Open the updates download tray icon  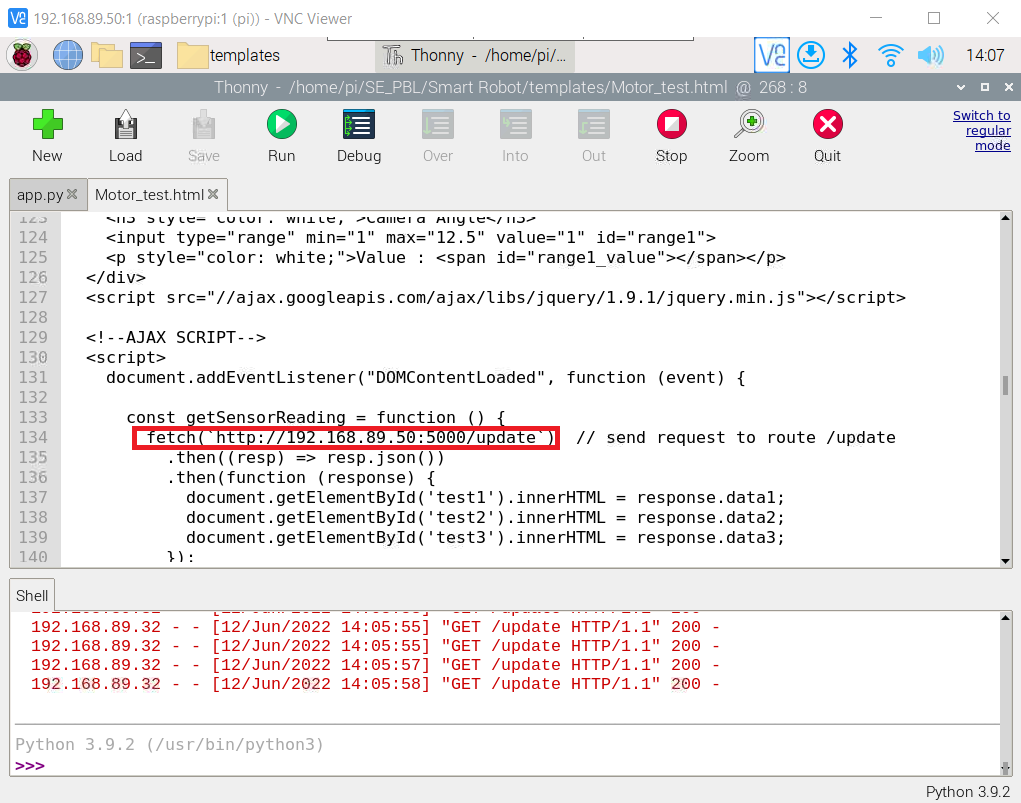(x=811, y=55)
